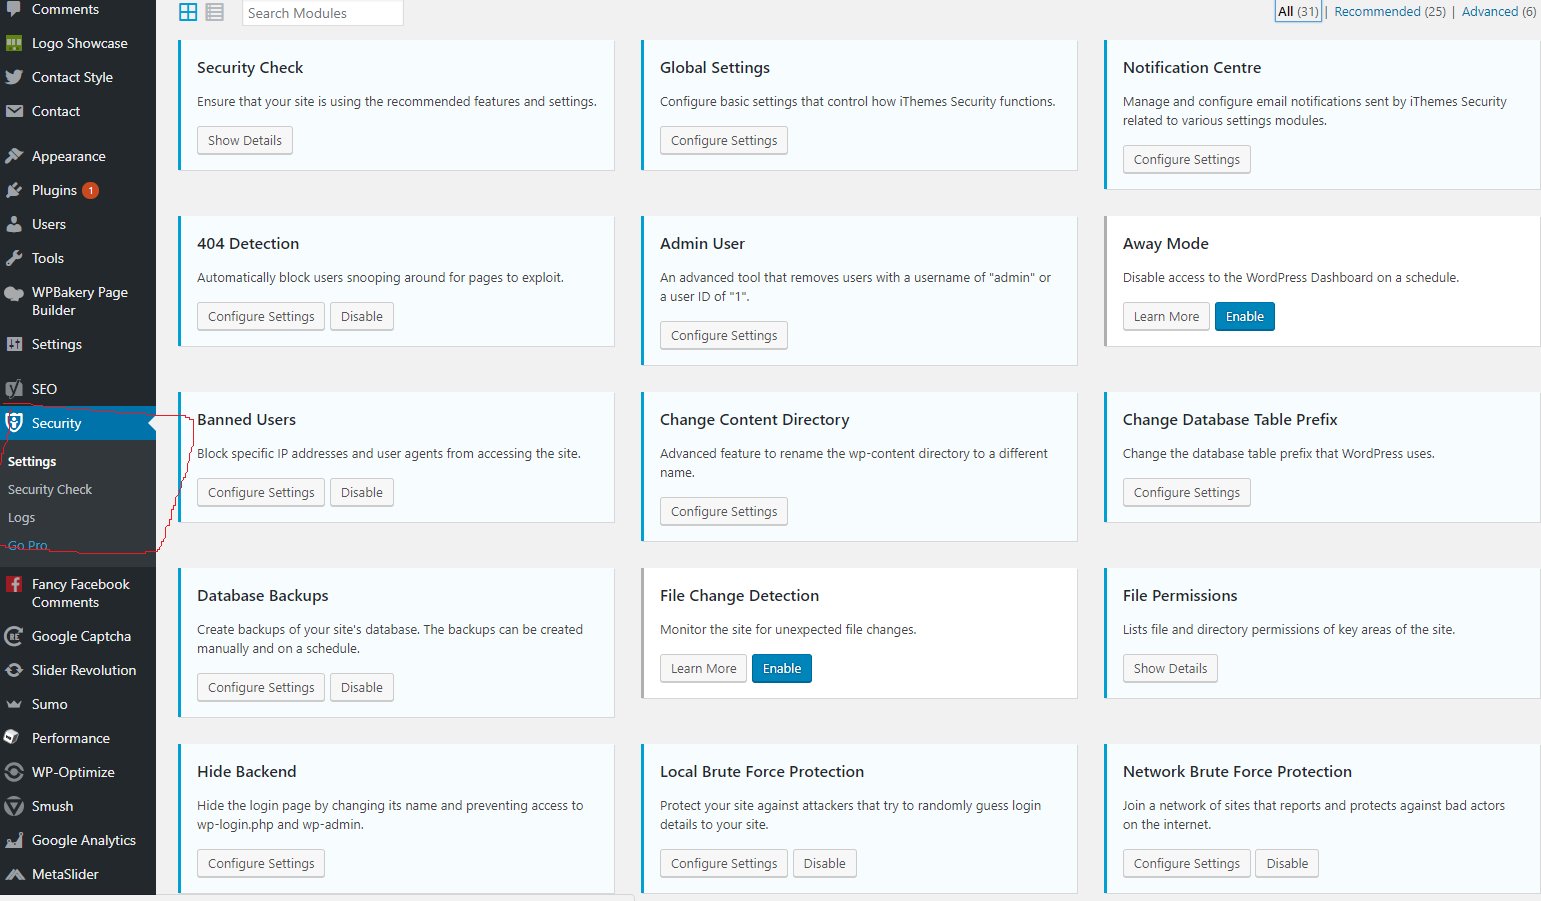
Task: Open the Google Analytics menu item
Action: [78, 840]
